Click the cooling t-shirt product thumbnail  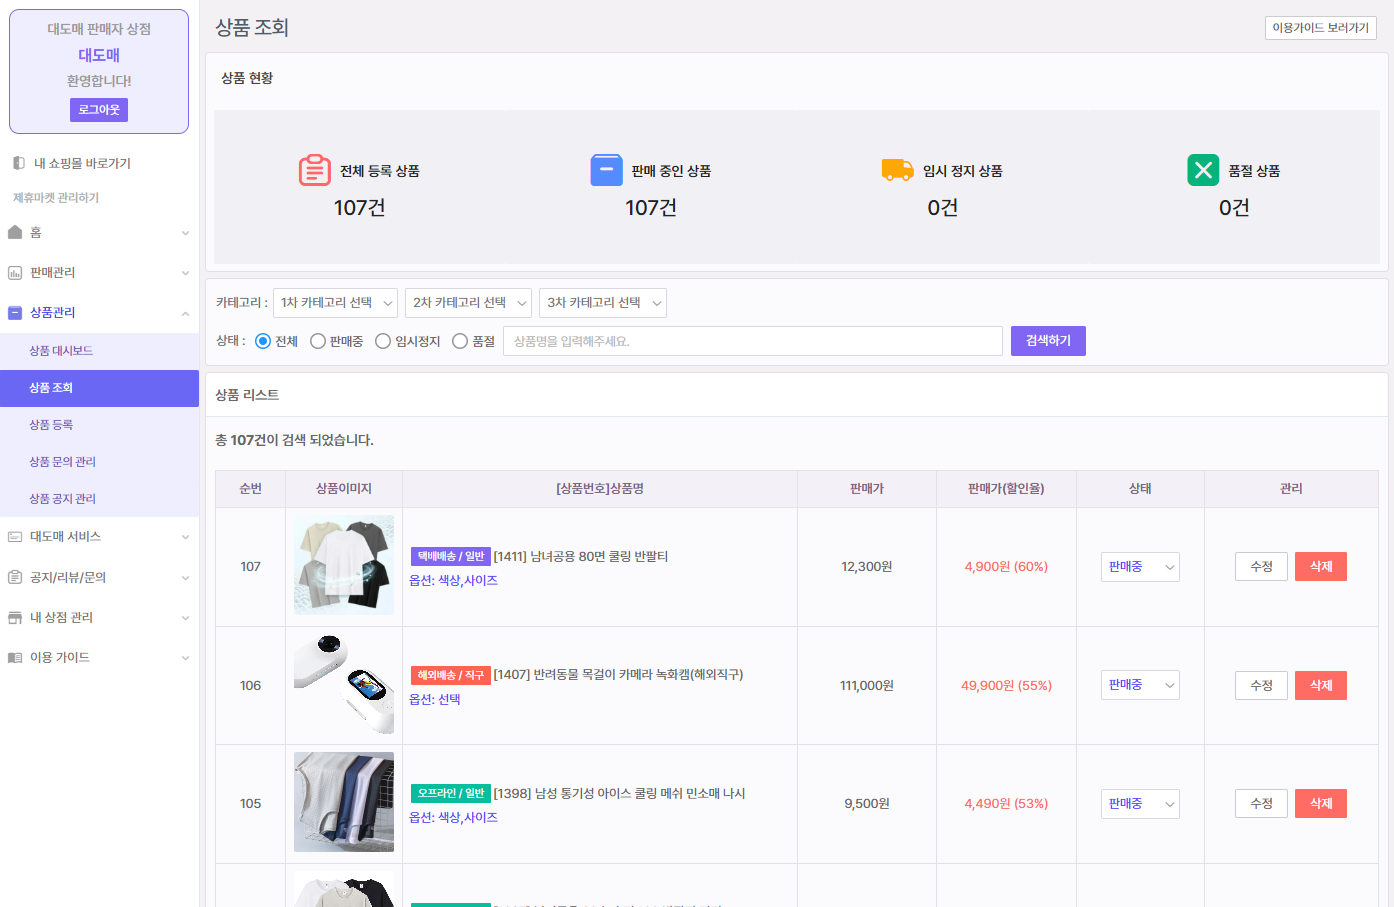pyautogui.click(x=344, y=565)
